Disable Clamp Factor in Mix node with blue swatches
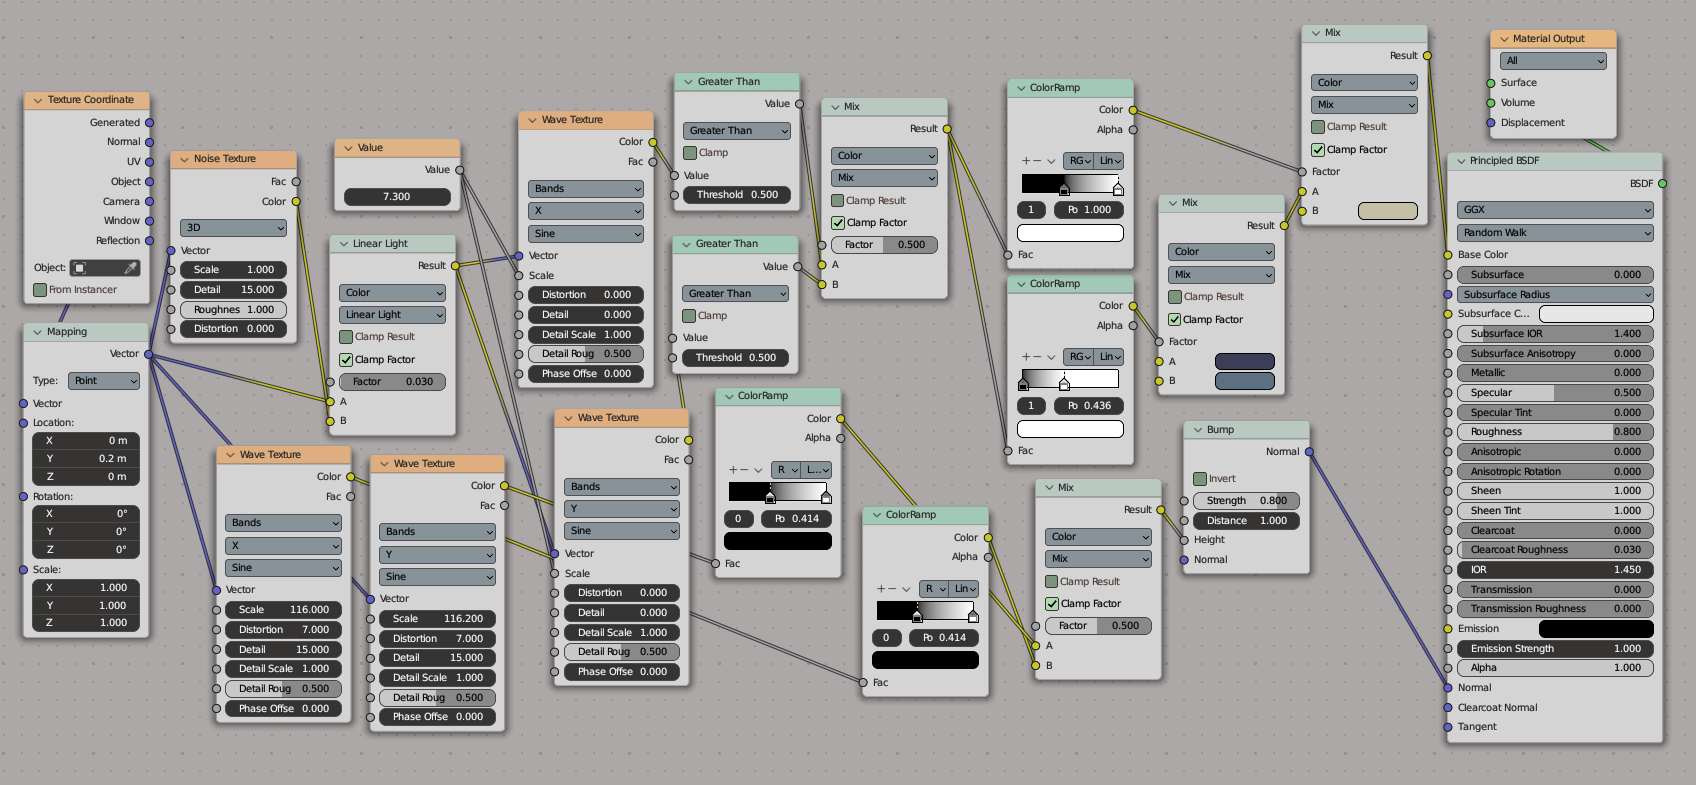This screenshot has width=1696, height=785. 1175,320
